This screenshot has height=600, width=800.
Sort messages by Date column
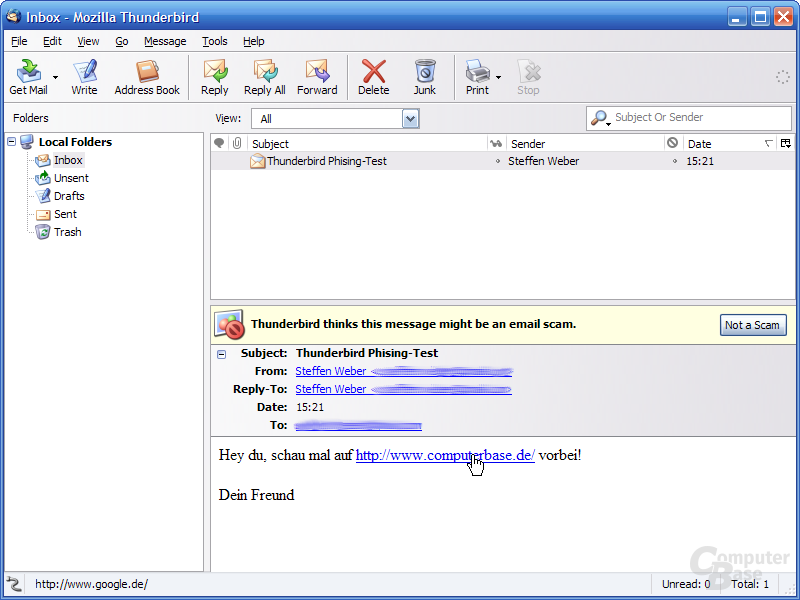point(729,144)
